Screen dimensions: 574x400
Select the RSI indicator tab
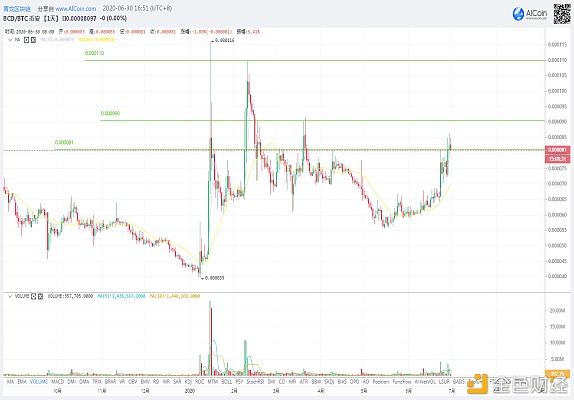(156, 382)
